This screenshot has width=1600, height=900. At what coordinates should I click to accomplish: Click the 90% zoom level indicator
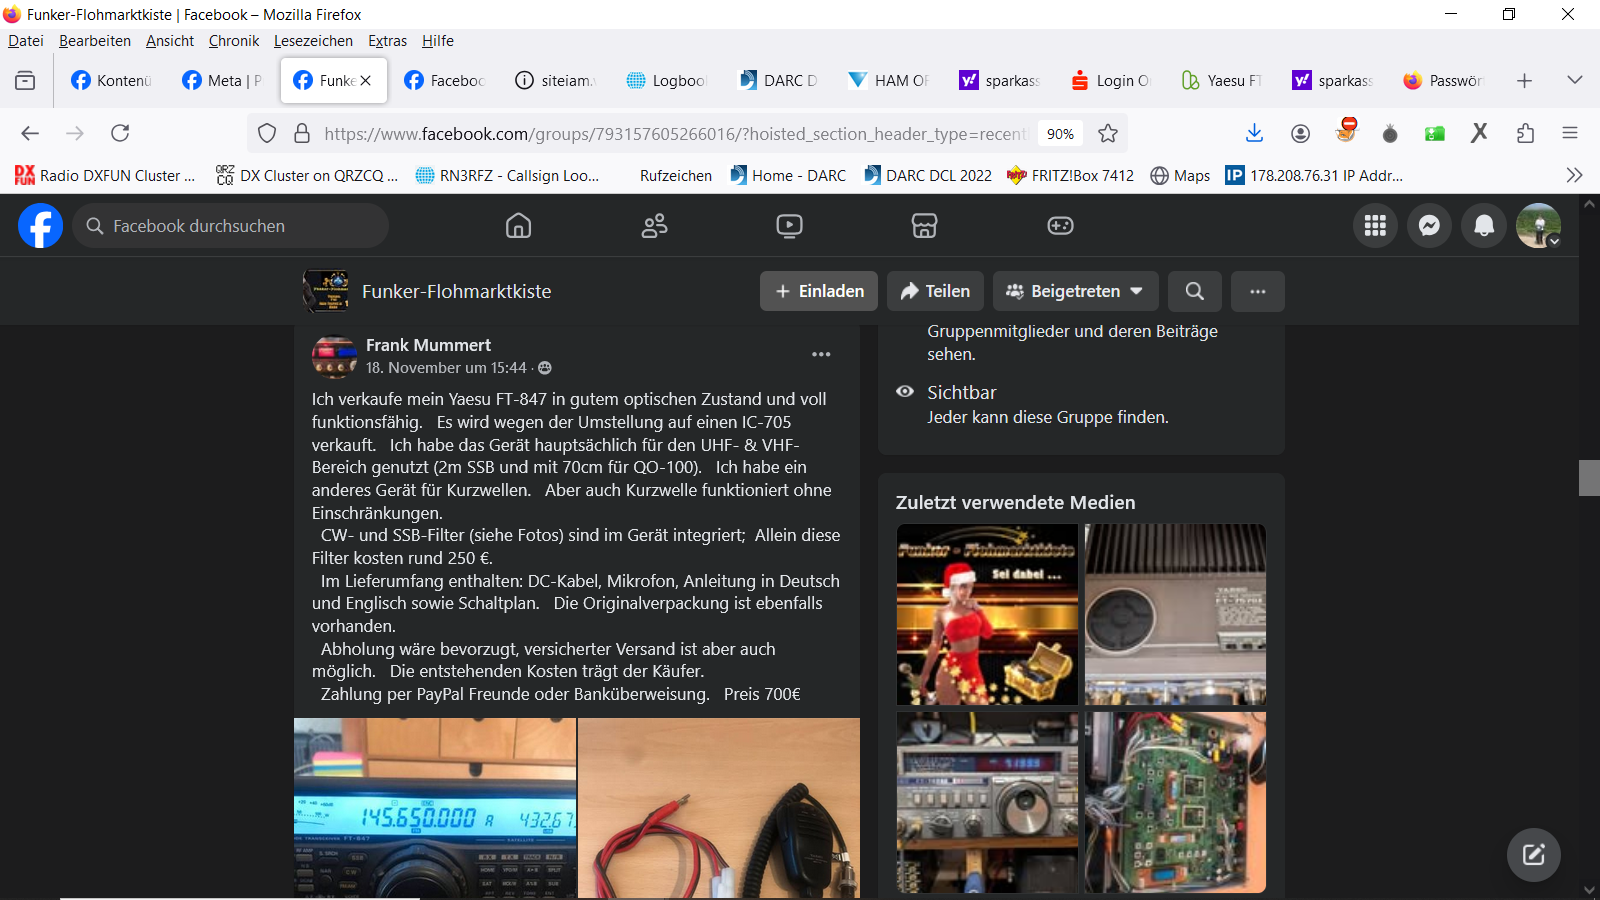tap(1060, 134)
